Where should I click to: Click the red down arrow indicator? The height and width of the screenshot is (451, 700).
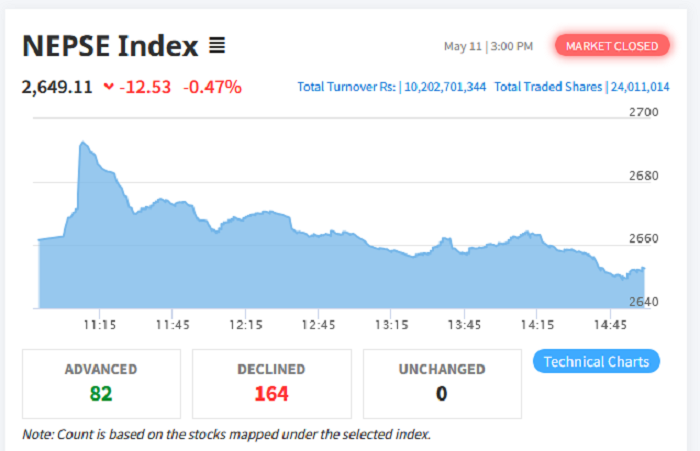[x=108, y=87]
